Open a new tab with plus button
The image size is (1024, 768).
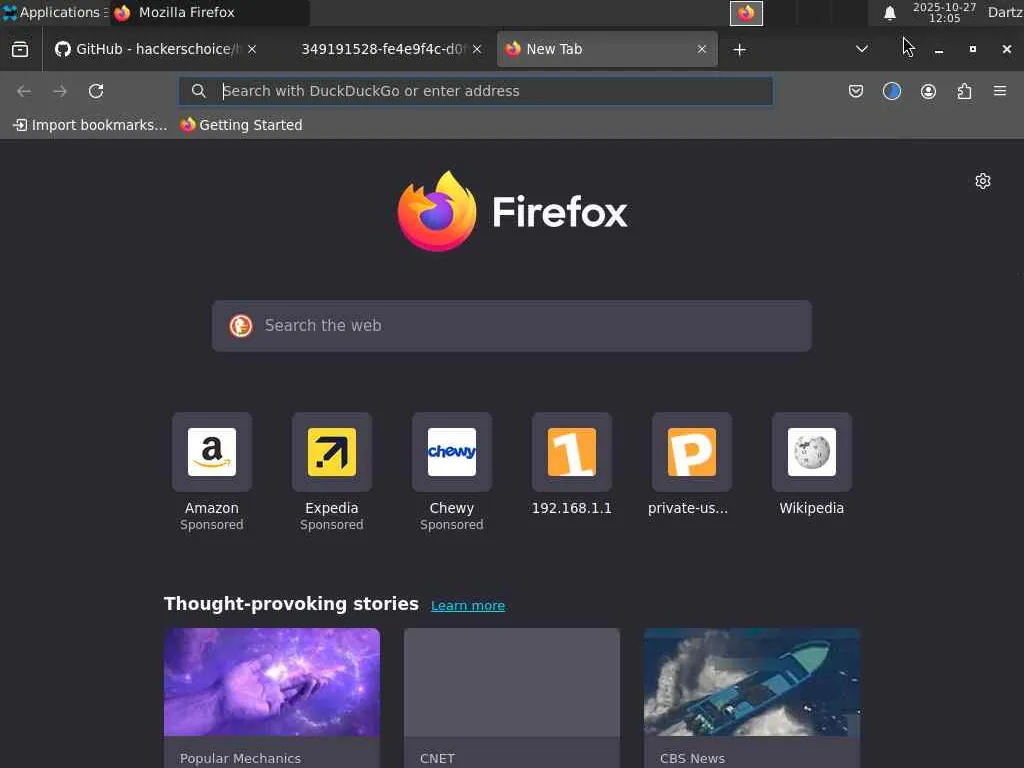click(739, 50)
